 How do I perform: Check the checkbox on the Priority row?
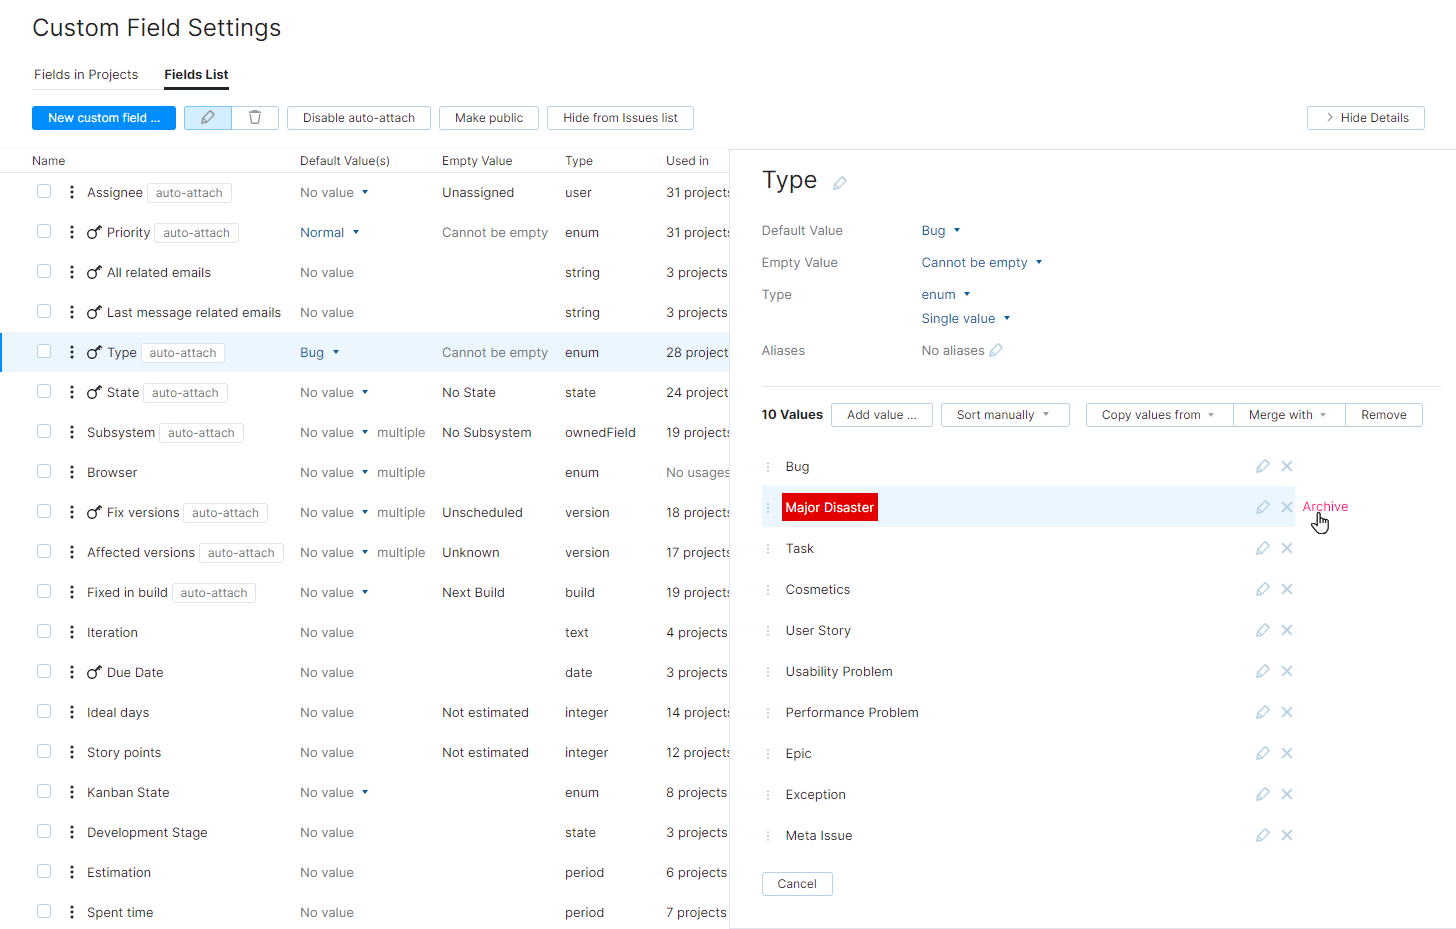tap(44, 231)
